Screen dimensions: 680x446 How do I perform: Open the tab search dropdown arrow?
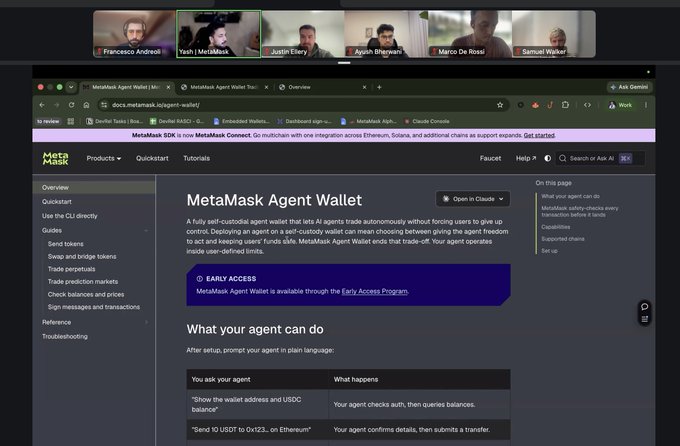(71, 87)
